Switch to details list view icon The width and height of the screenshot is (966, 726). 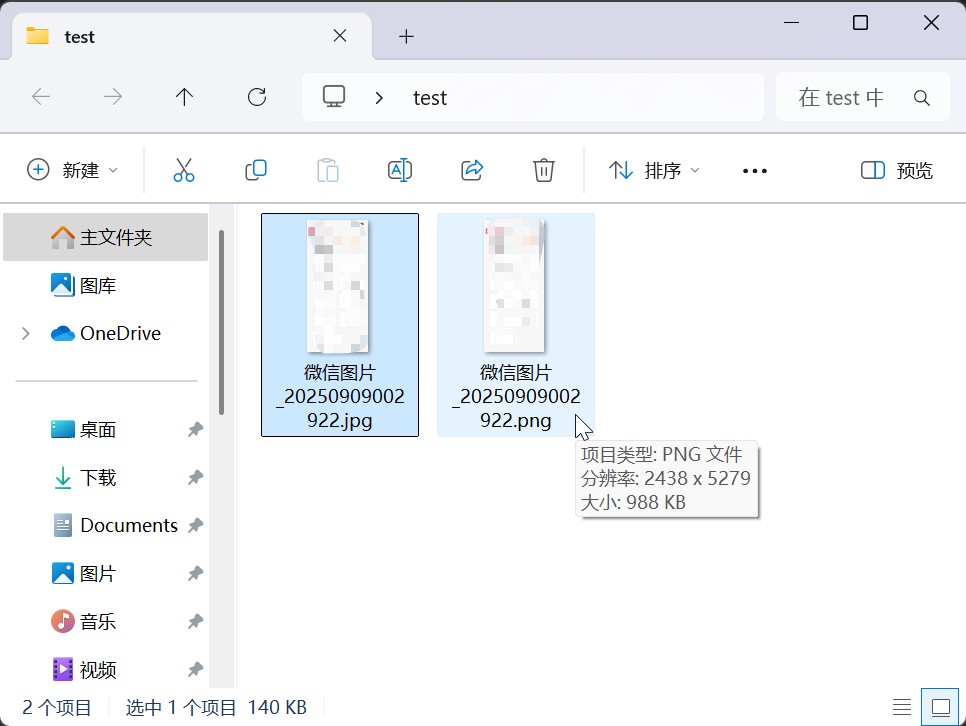[x=902, y=707]
